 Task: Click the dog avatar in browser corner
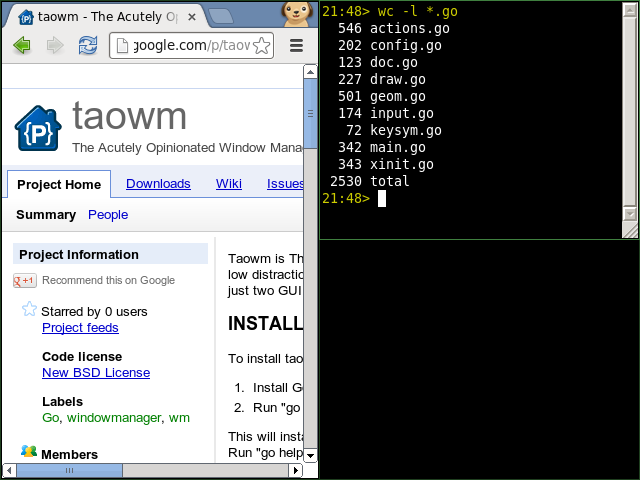point(296,13)
